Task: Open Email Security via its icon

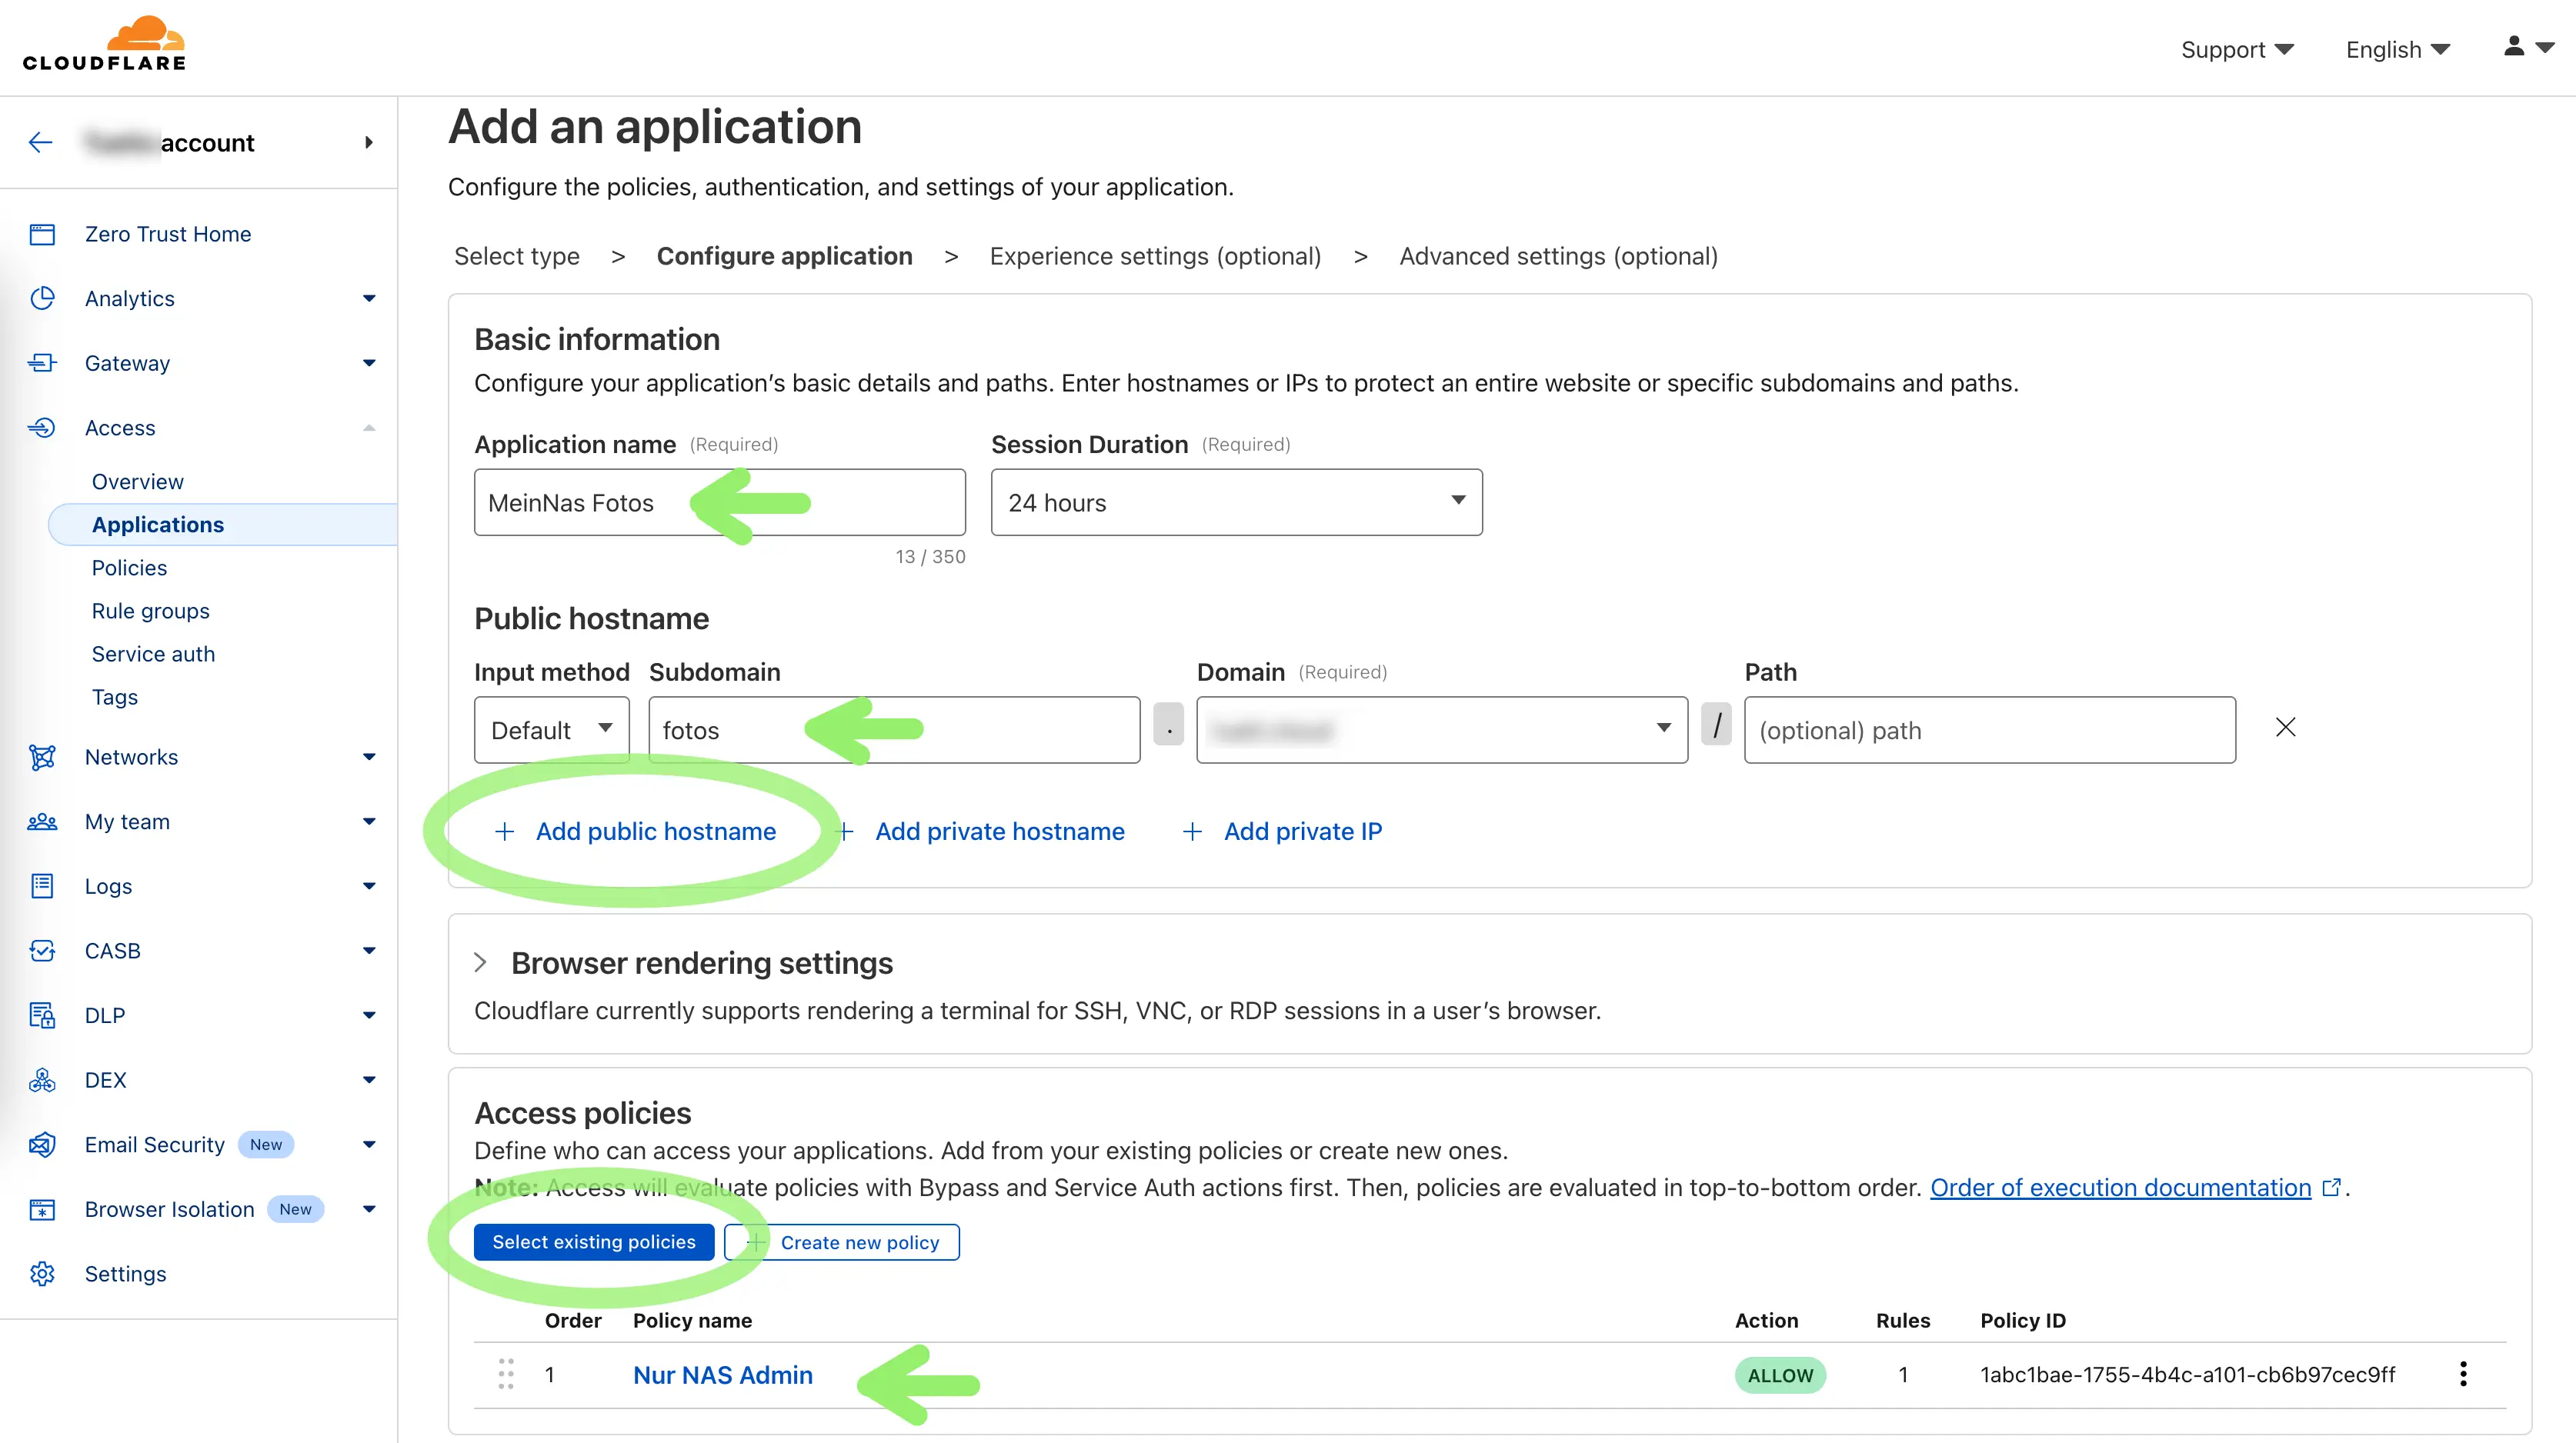Action: 42,1144
